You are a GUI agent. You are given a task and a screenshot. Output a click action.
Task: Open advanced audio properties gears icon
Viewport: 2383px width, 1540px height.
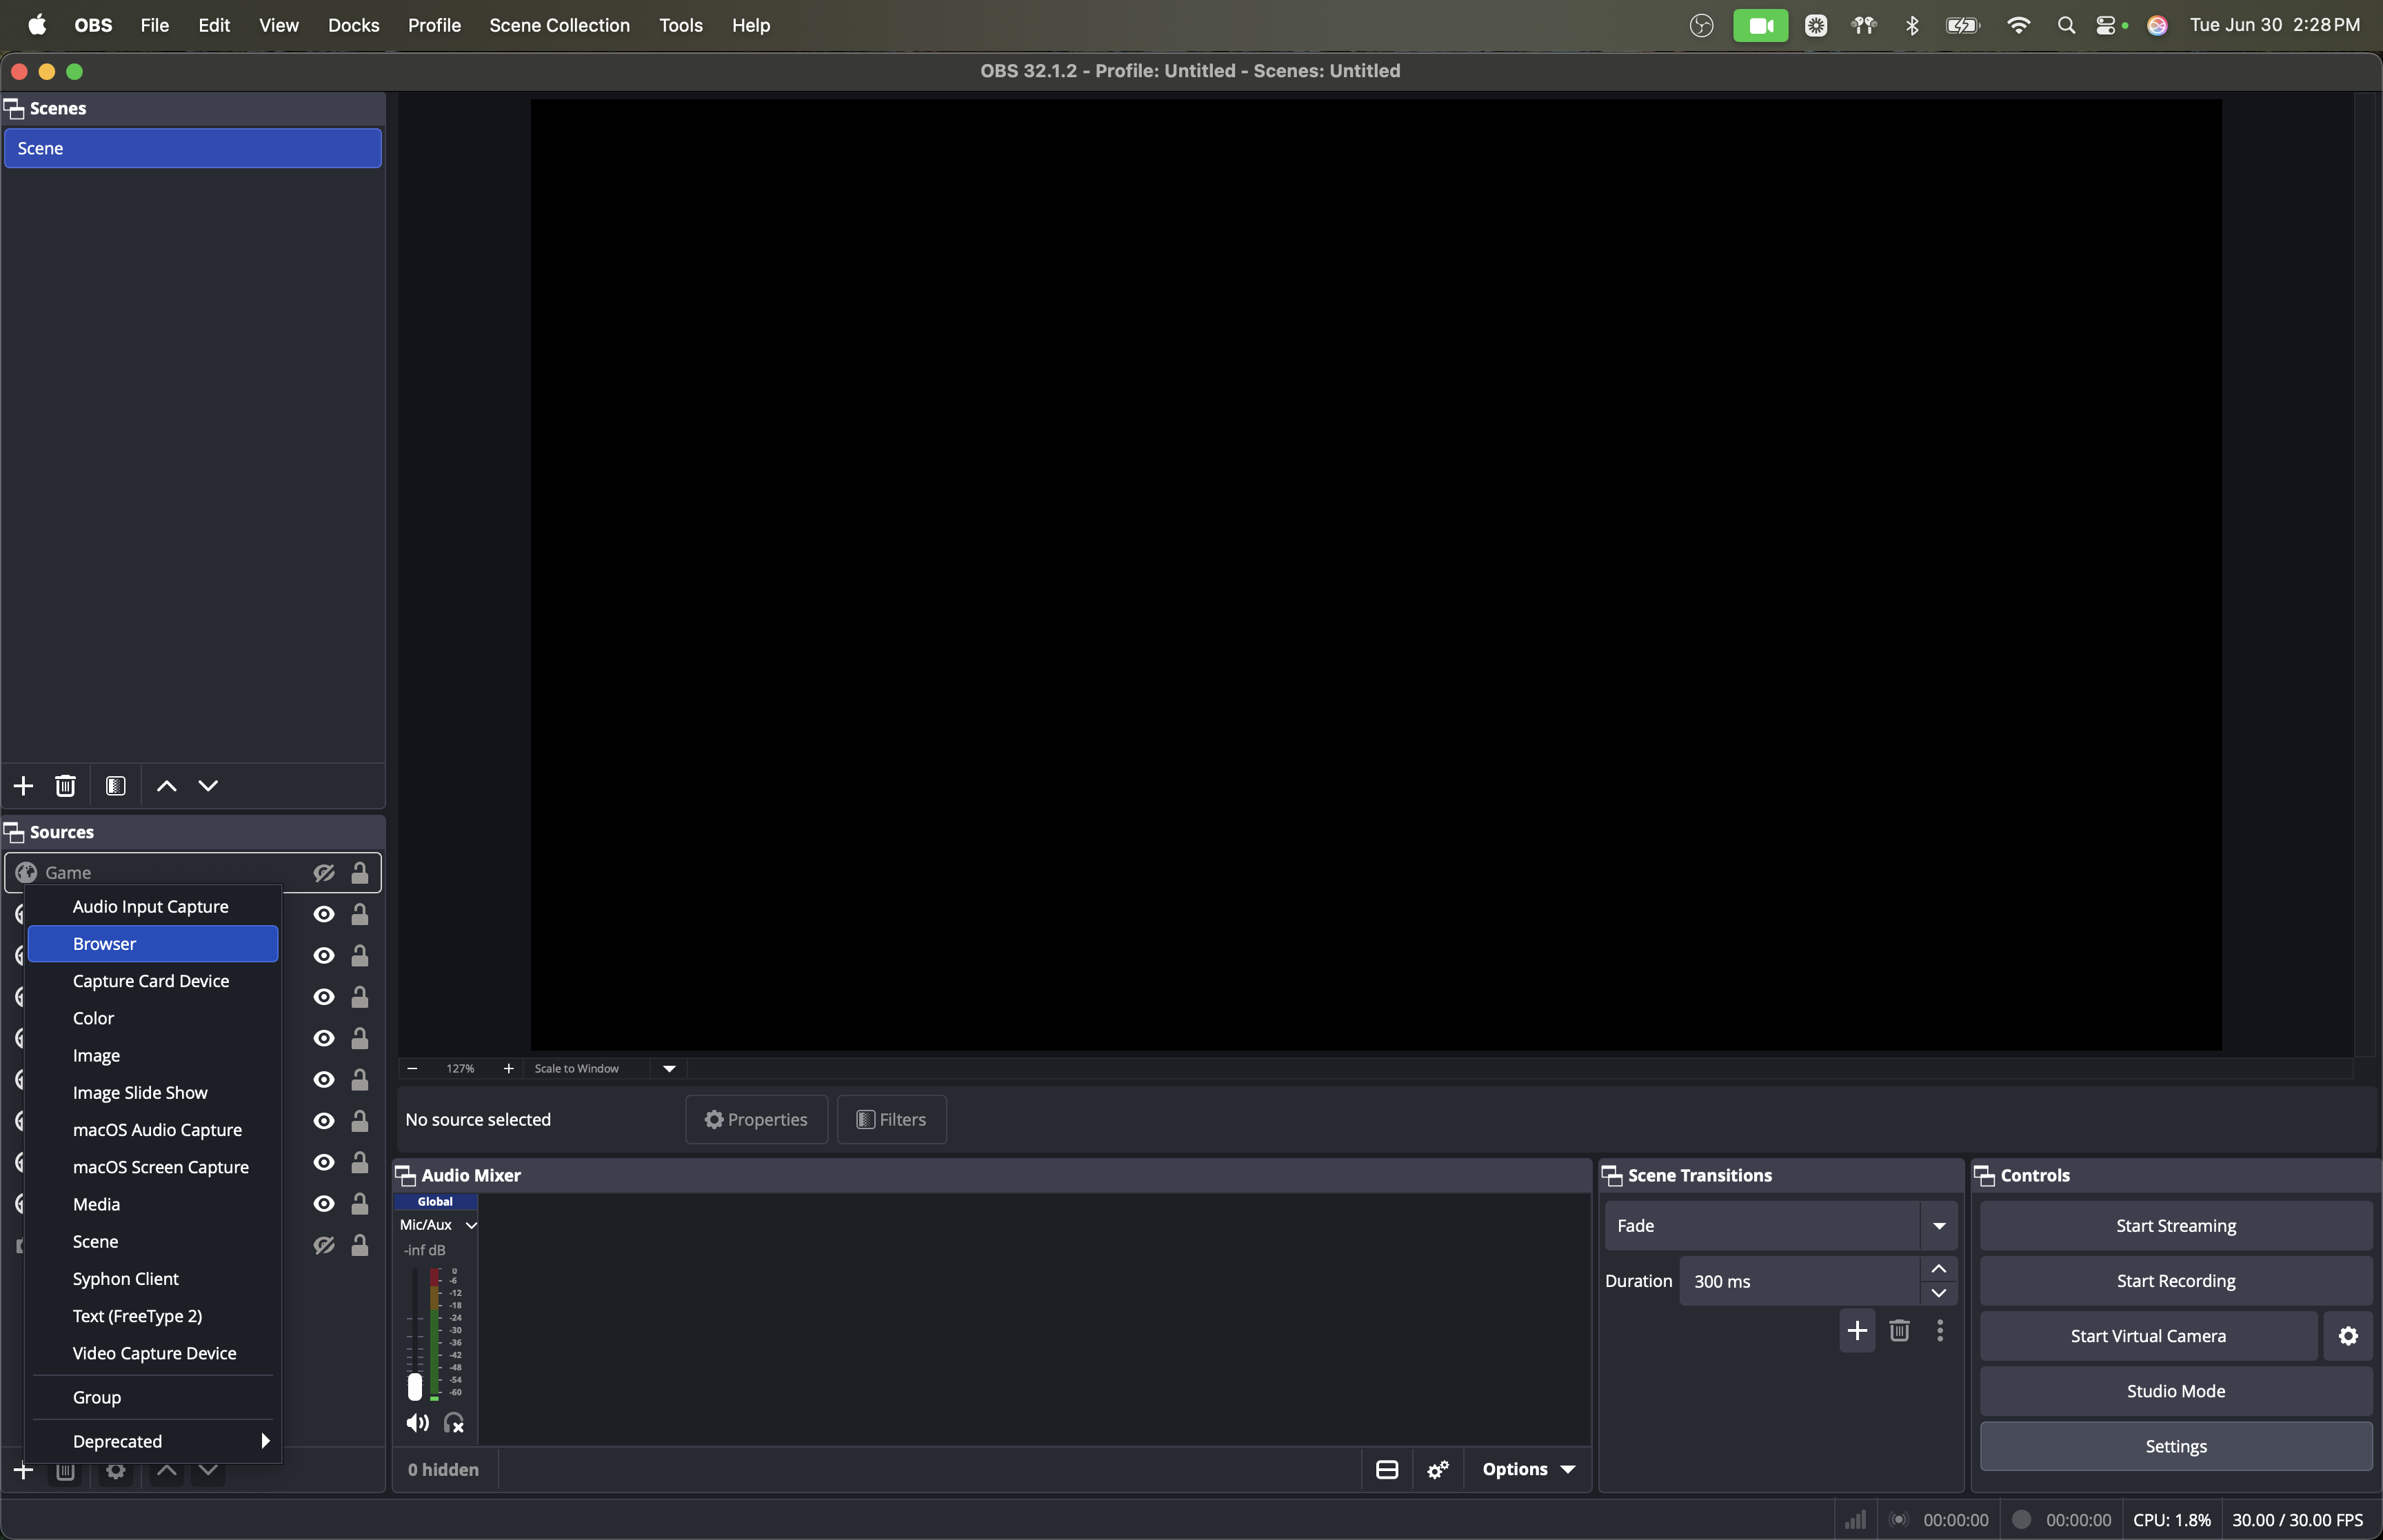1438,1469
